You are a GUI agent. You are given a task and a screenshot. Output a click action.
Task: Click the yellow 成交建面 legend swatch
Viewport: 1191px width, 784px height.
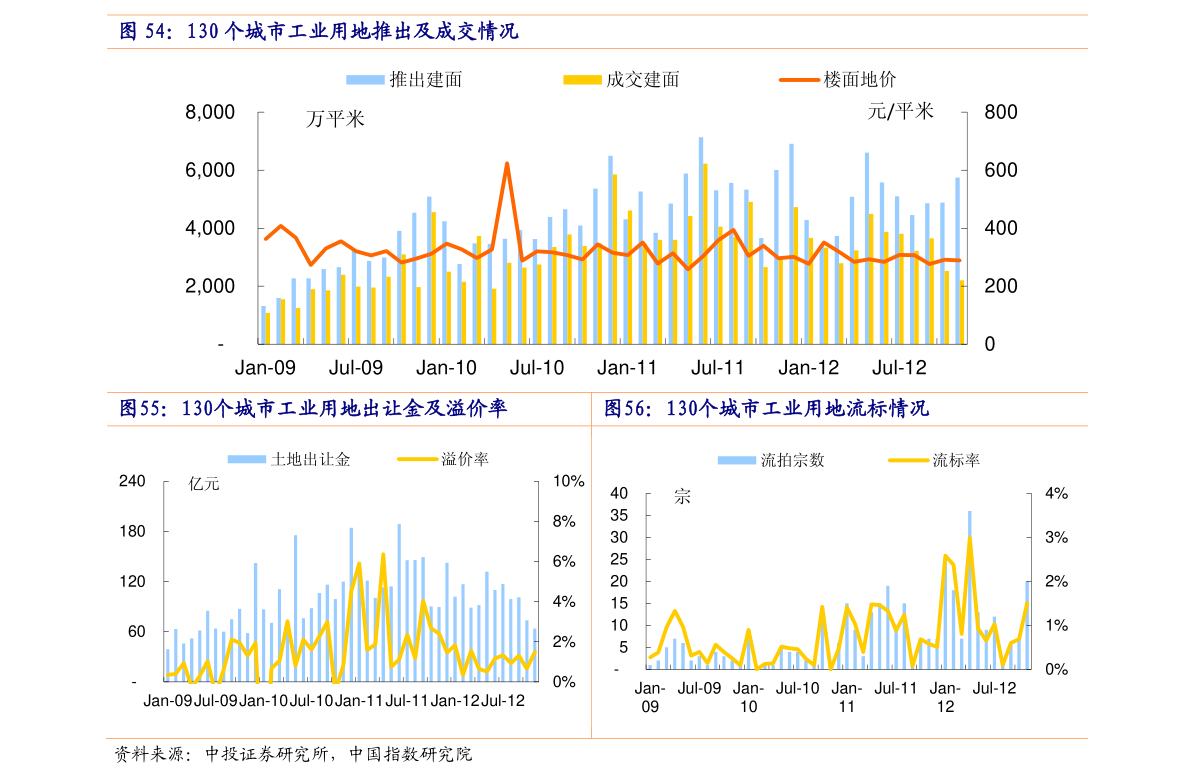pos(582,80)
